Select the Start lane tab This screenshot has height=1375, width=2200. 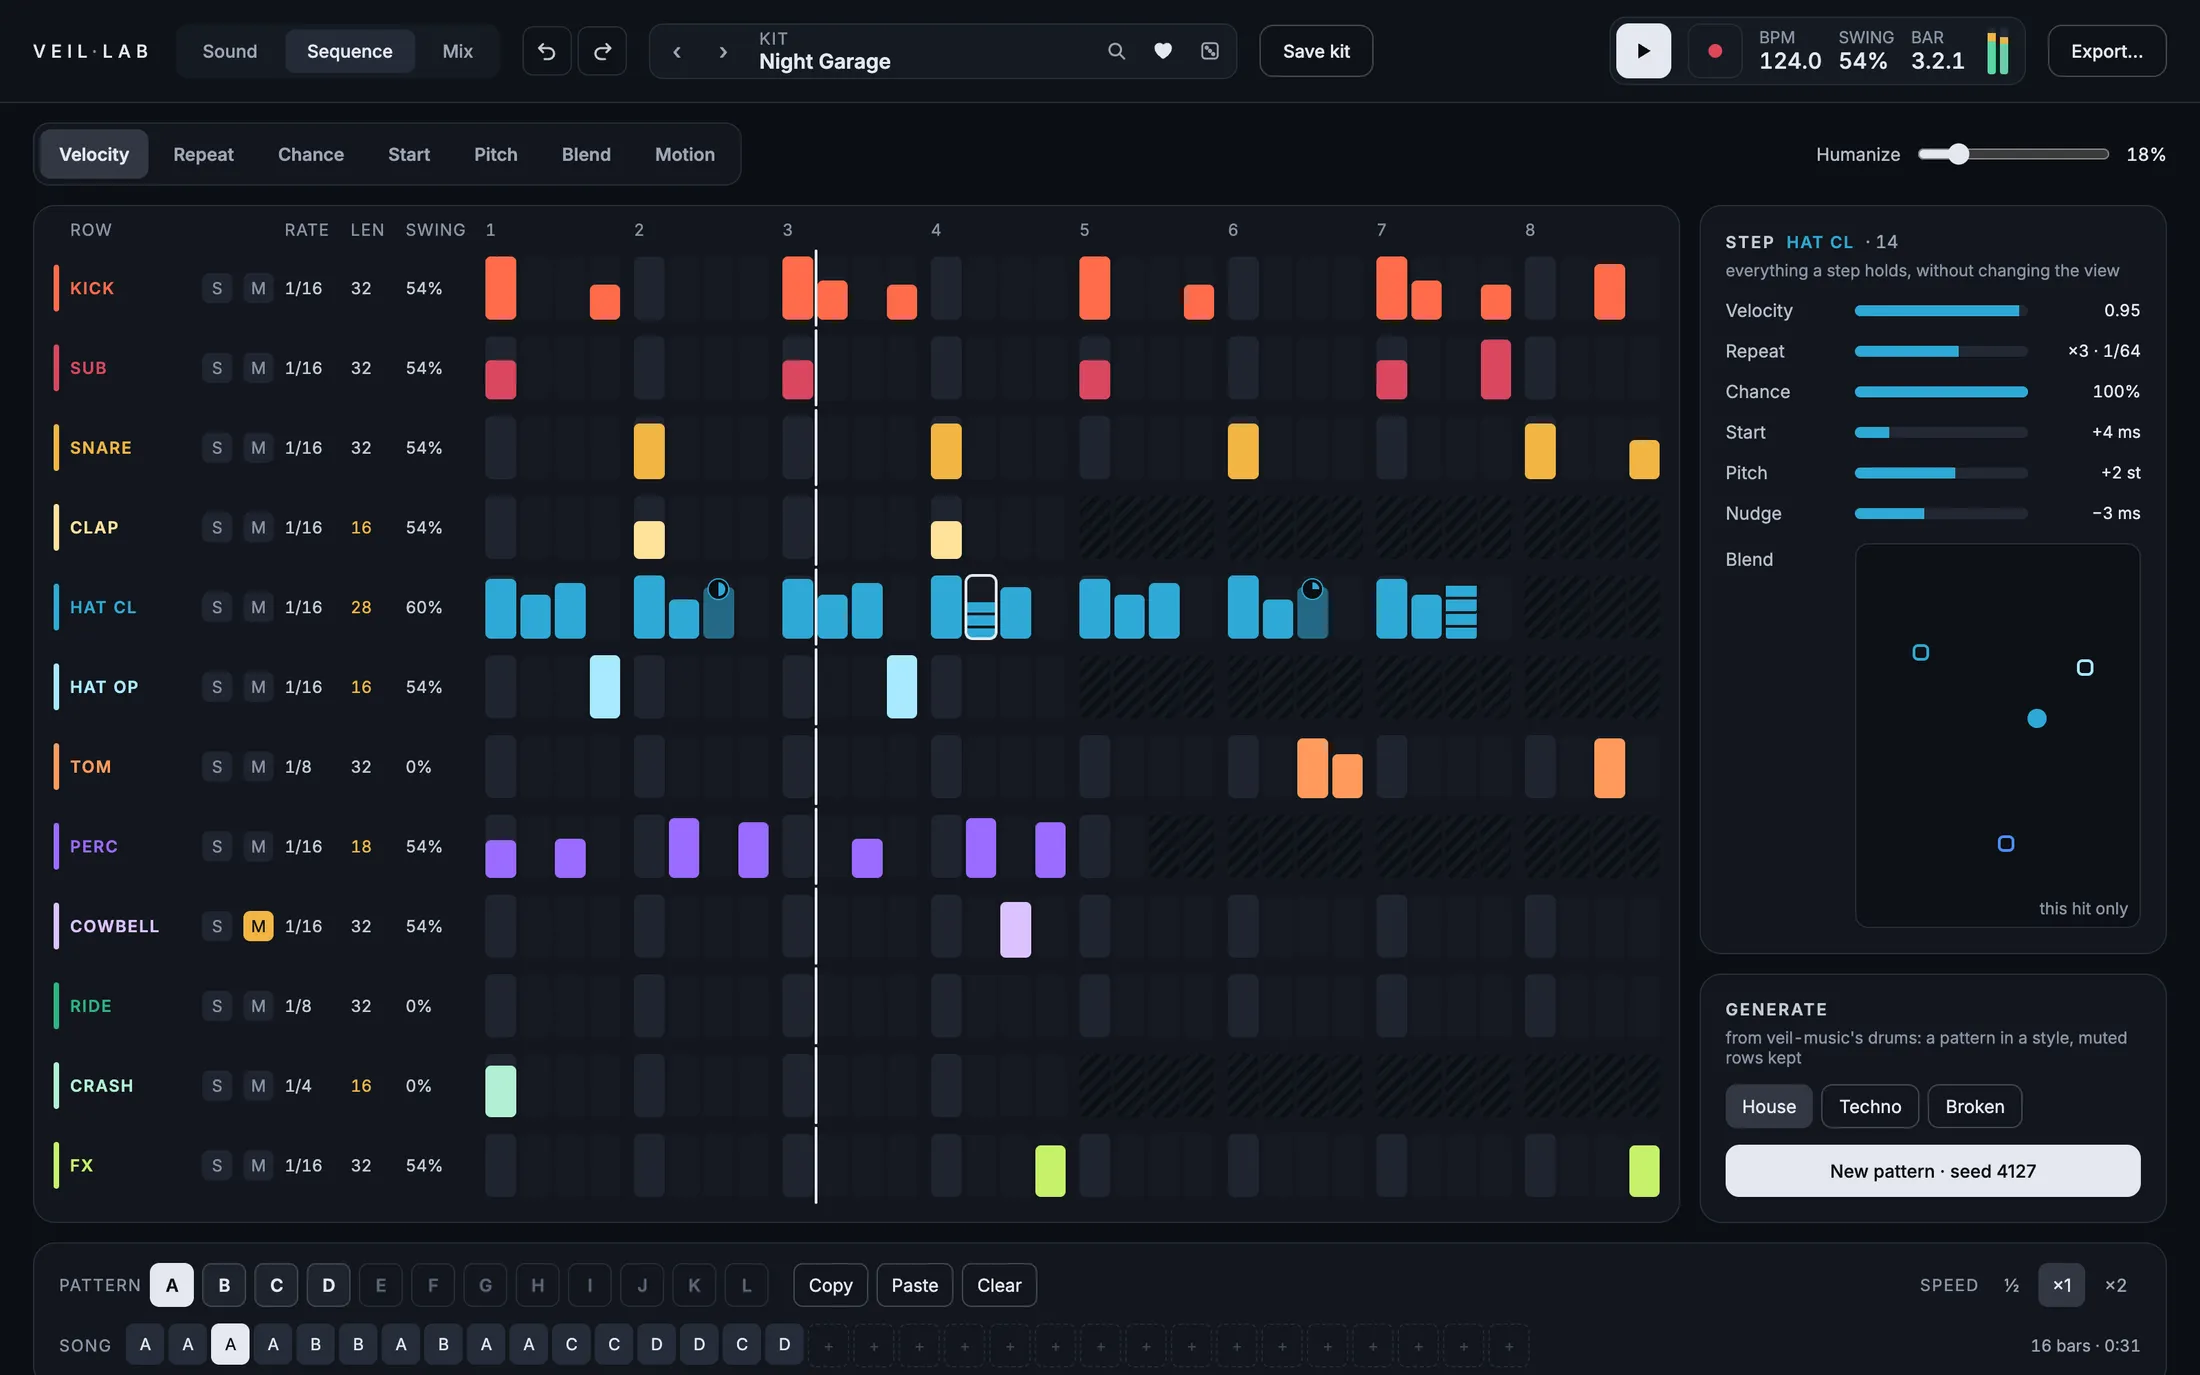(x=409, y=154)
